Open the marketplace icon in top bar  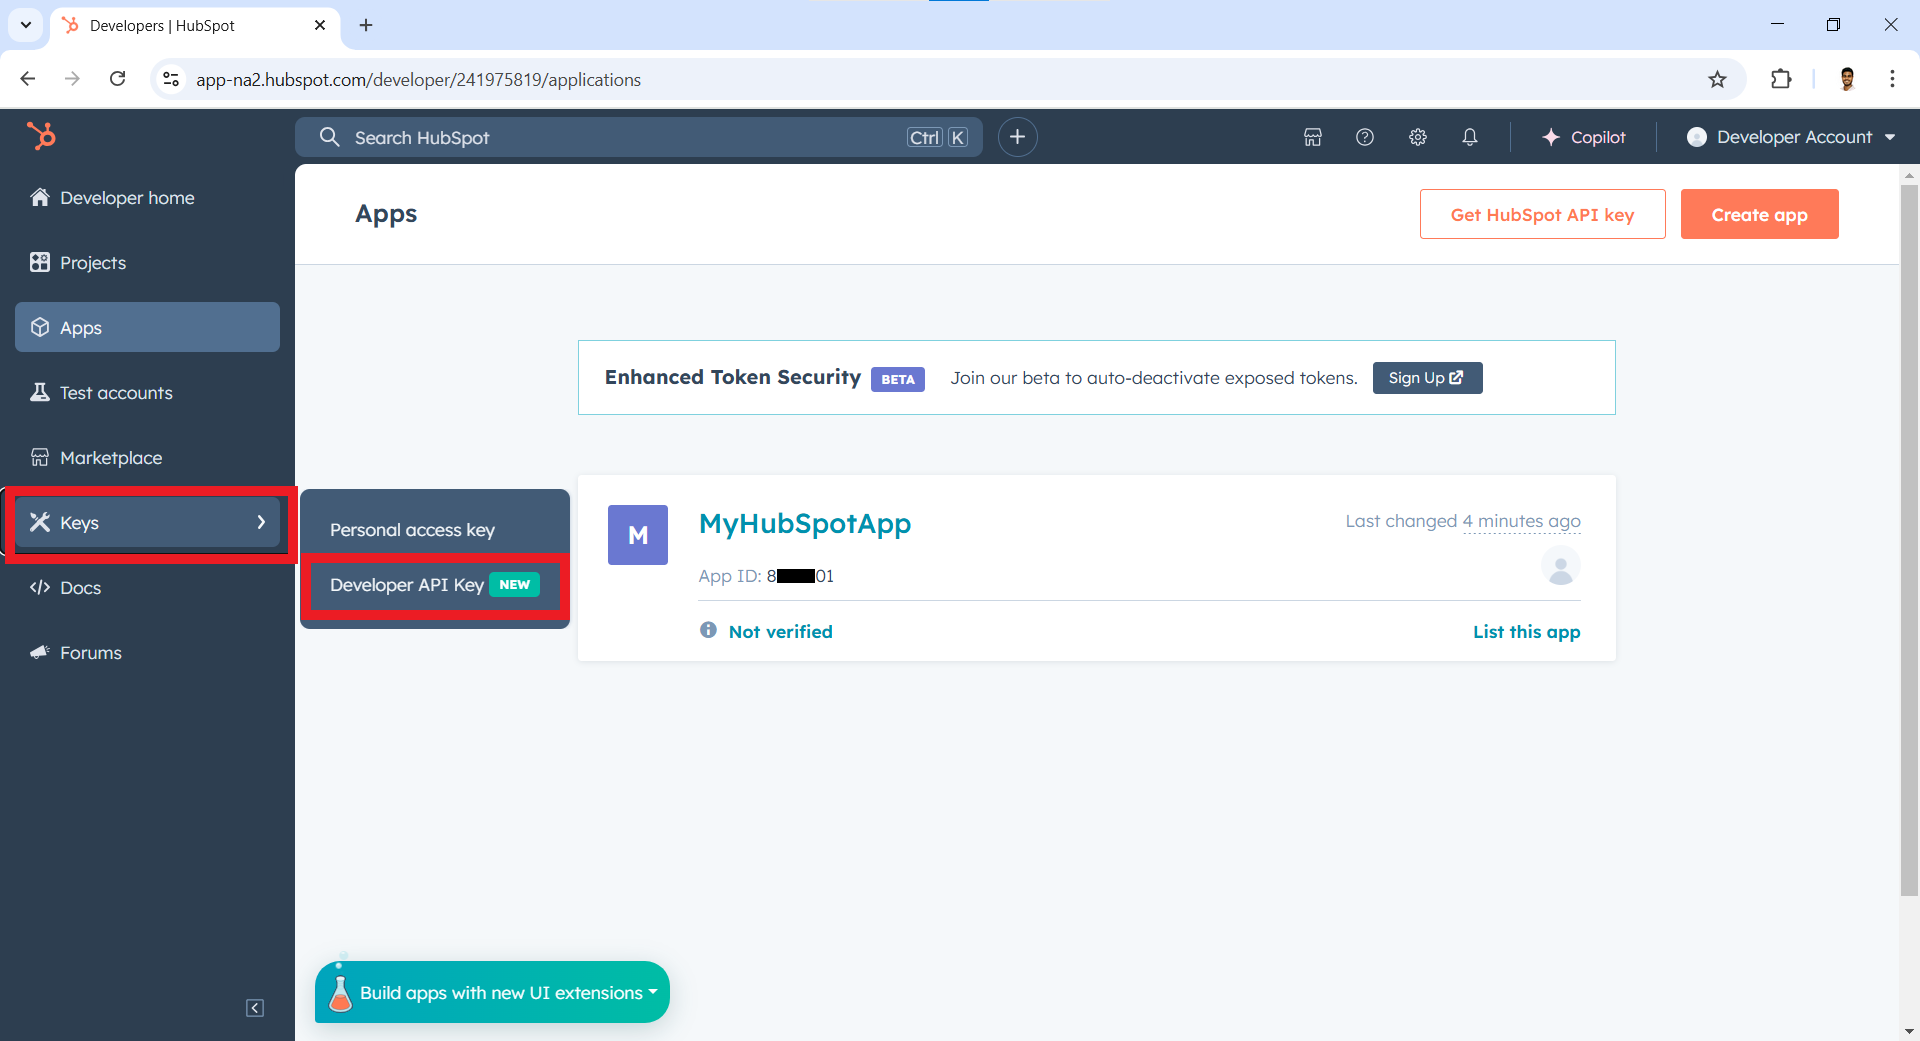tap(1313, 137)
